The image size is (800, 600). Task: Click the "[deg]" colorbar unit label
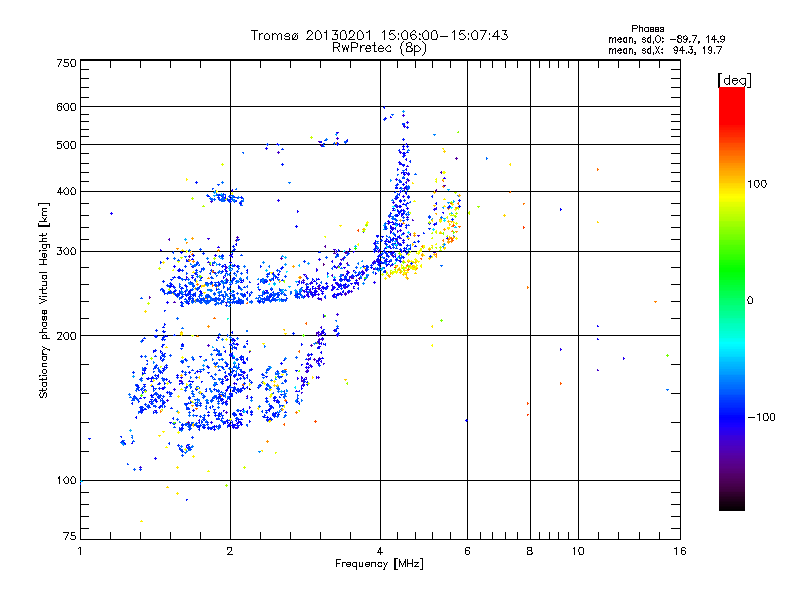coord(734,80)
